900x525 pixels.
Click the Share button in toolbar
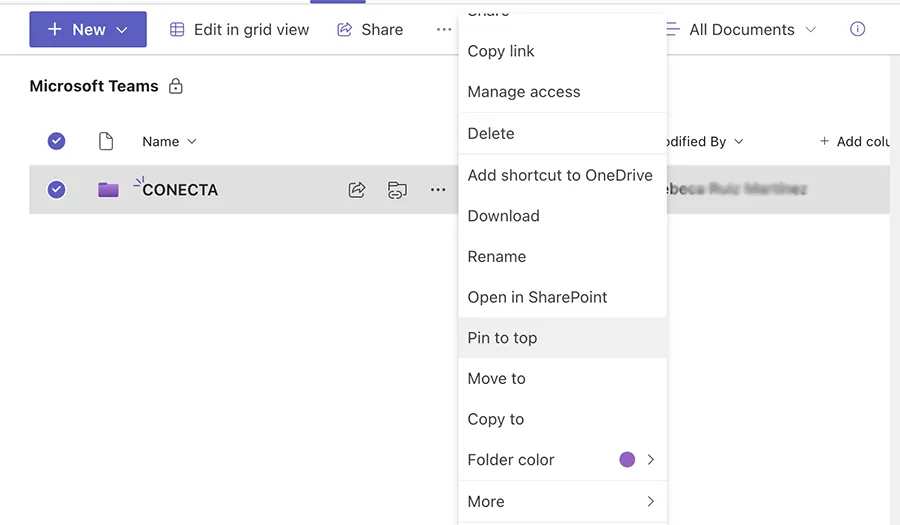370,30
